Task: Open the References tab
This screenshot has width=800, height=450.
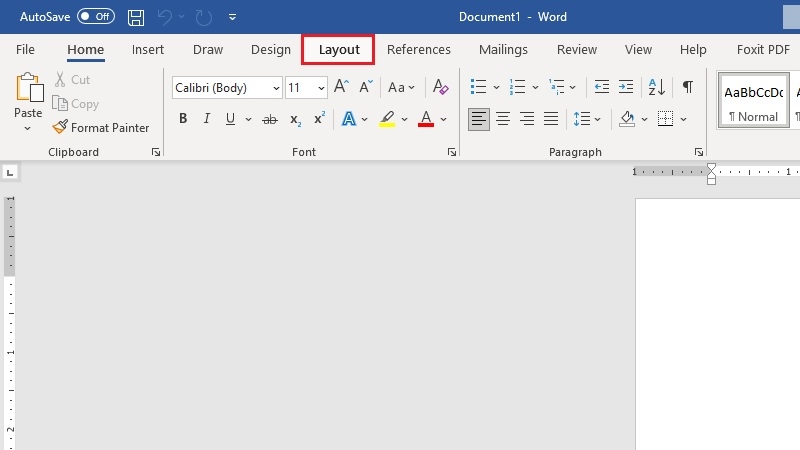Action: (418, 49)
